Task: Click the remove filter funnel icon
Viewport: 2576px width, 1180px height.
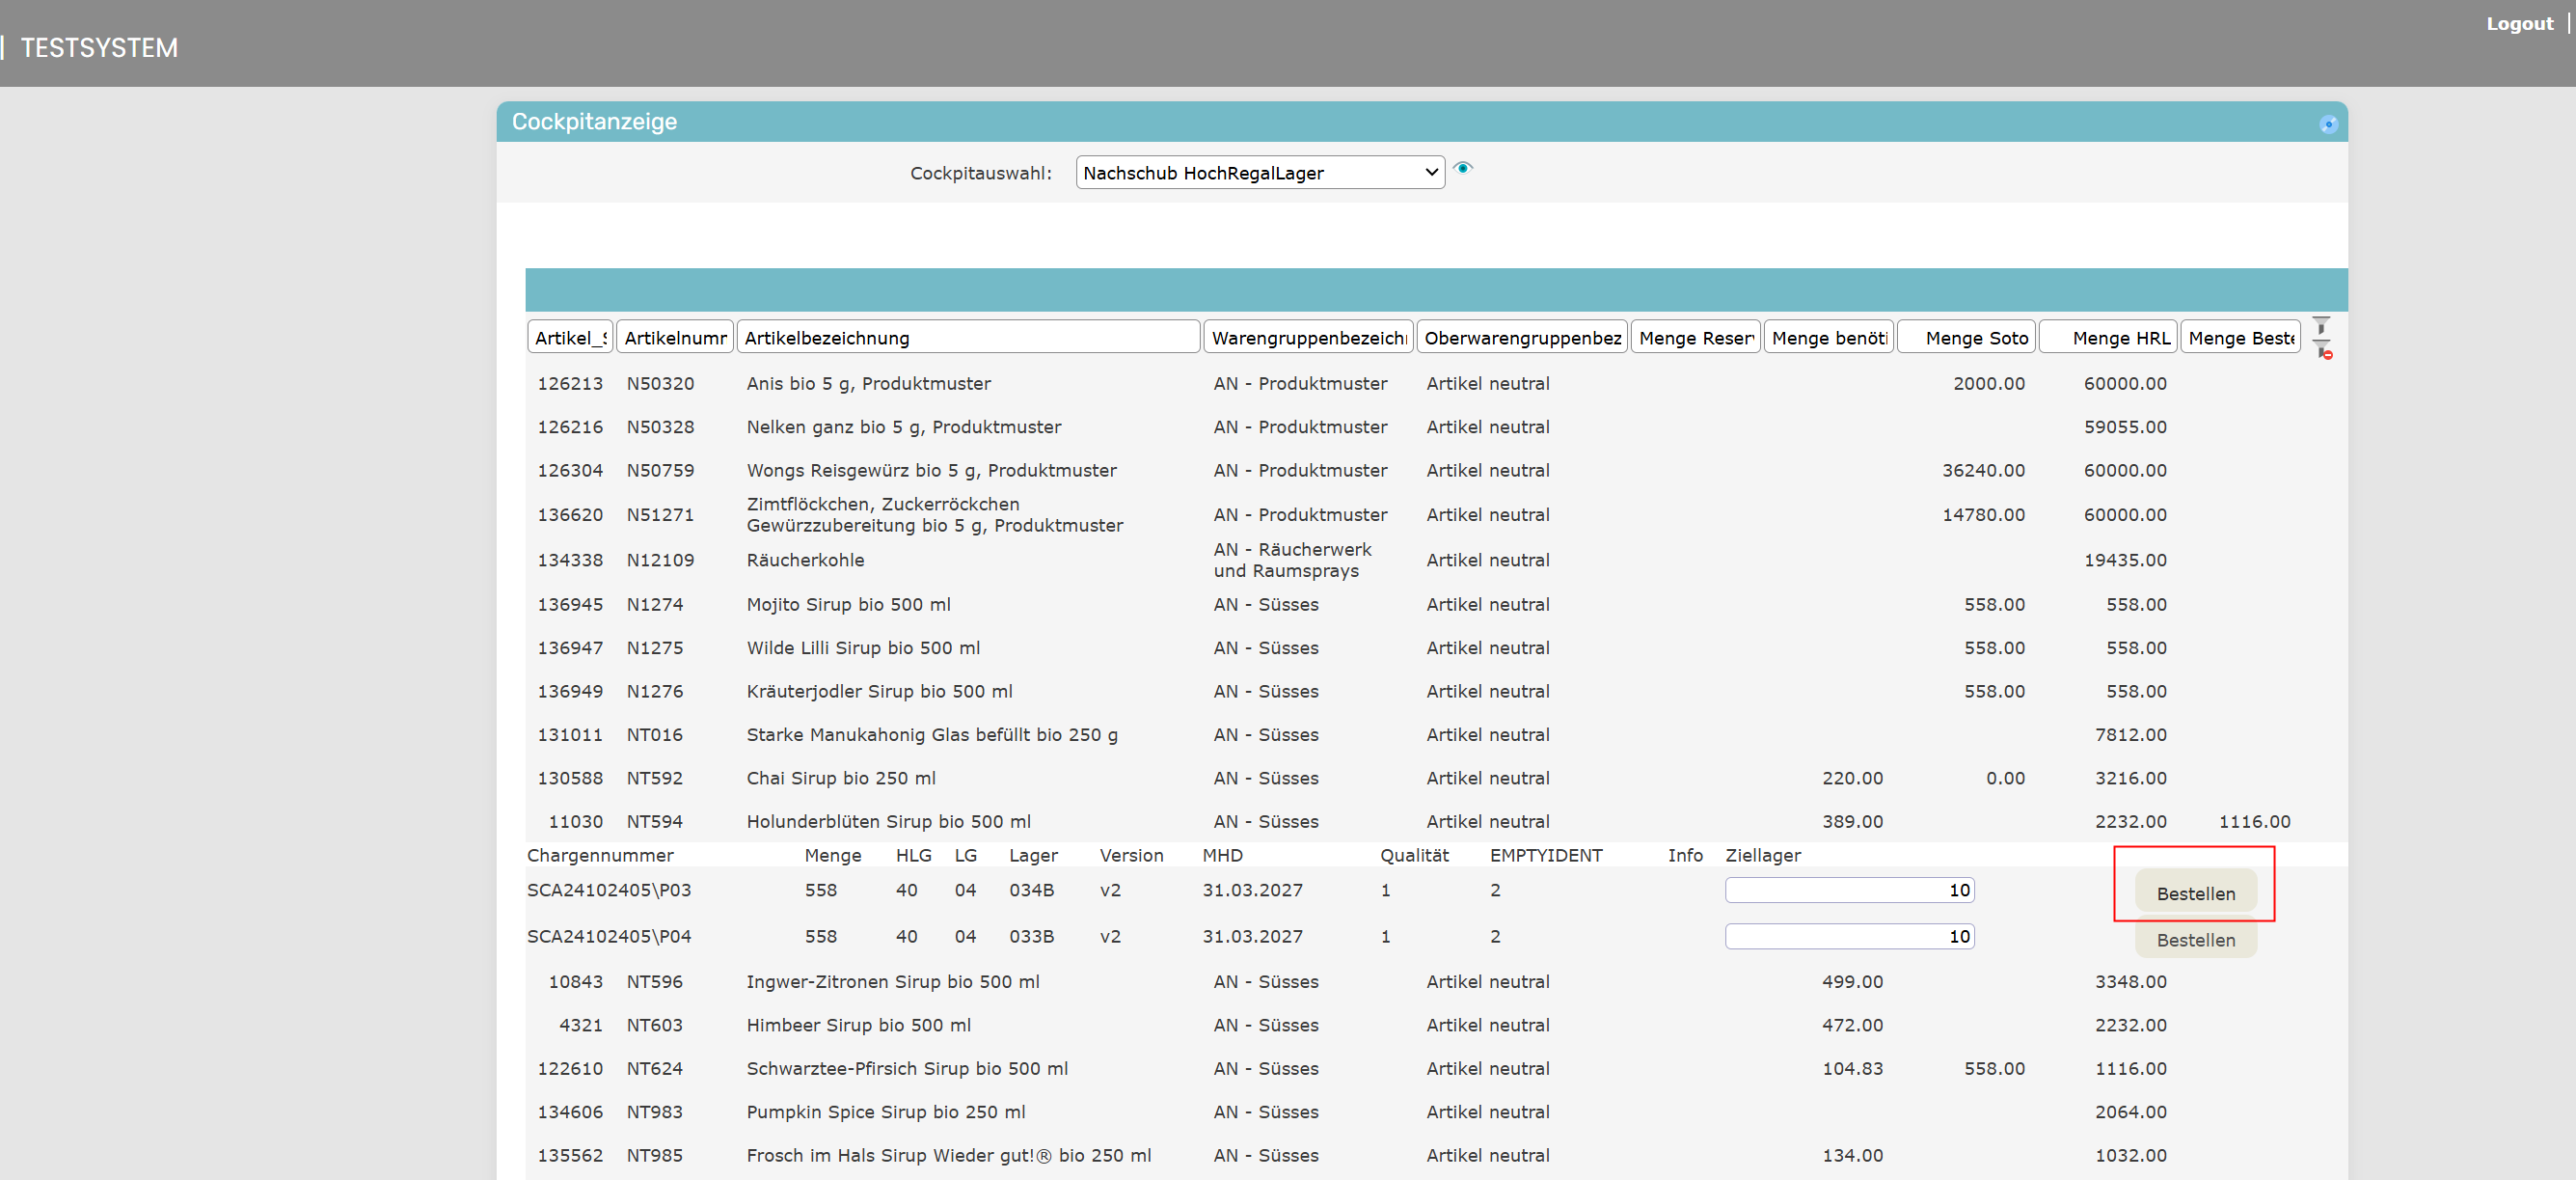Action: [x=2323, y=350]
